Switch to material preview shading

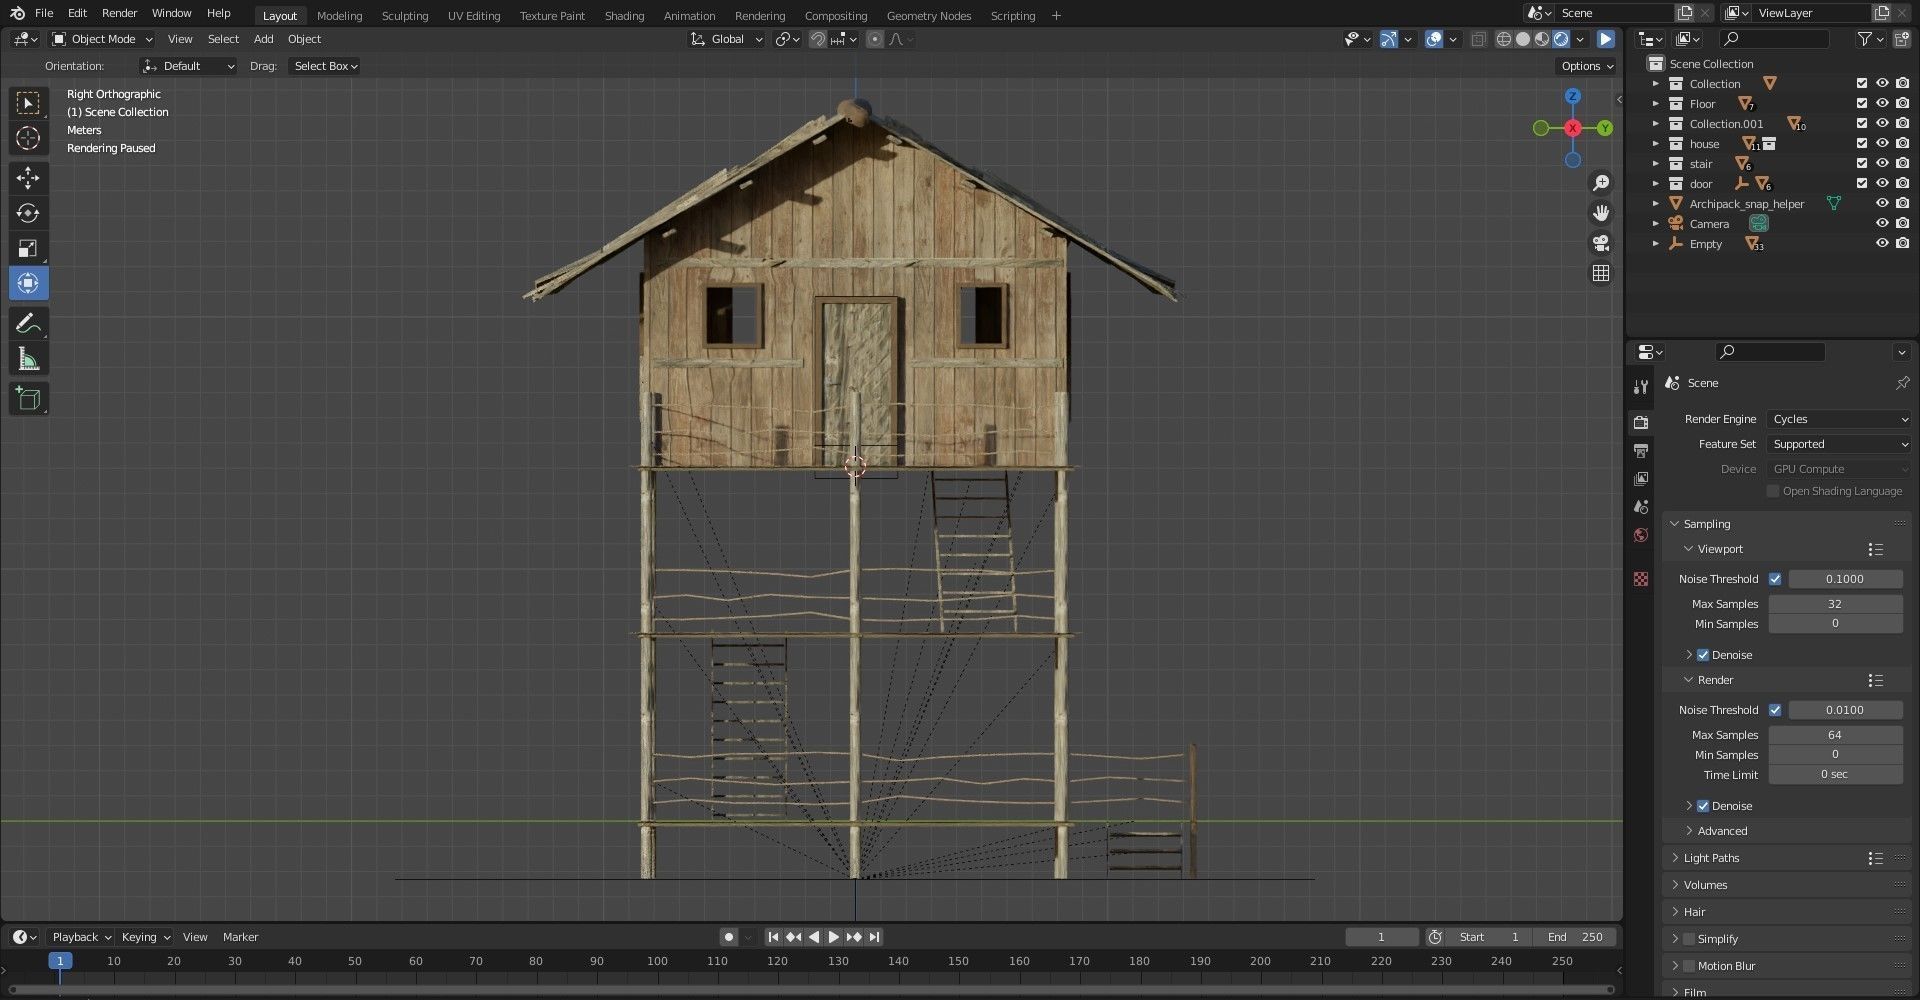click(x=1542, y=39)
